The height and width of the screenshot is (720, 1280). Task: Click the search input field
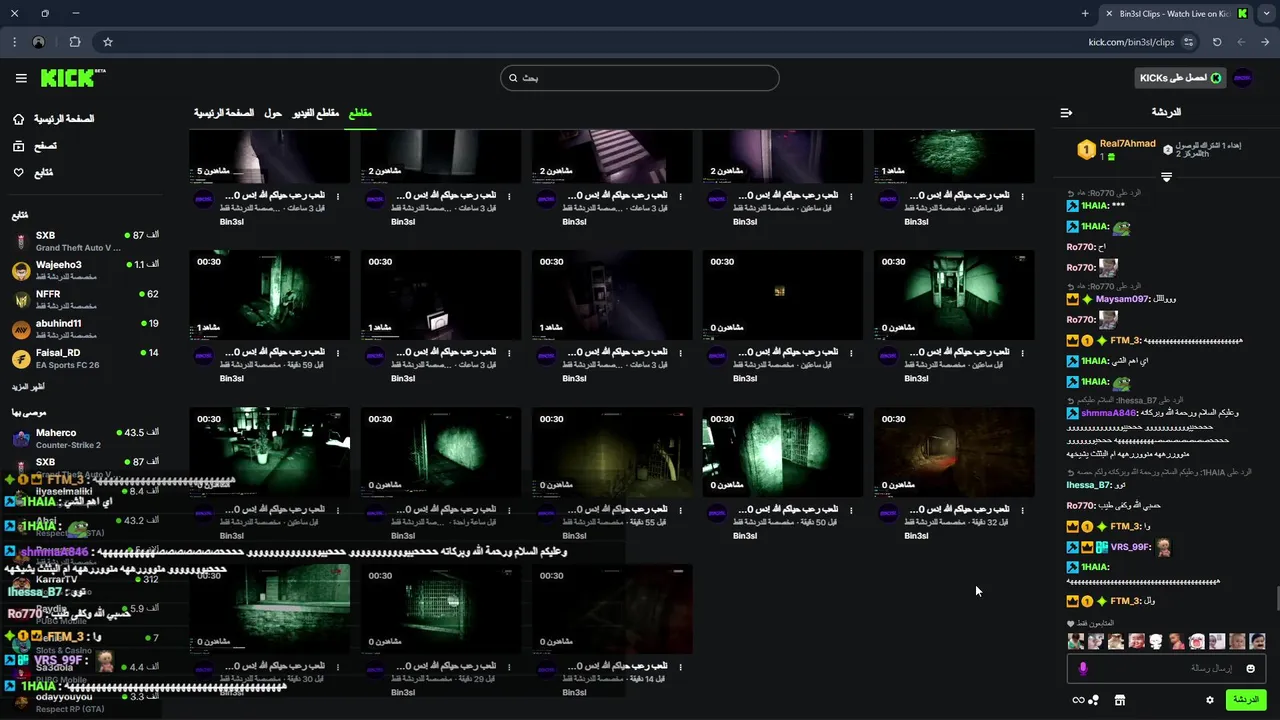640,78
